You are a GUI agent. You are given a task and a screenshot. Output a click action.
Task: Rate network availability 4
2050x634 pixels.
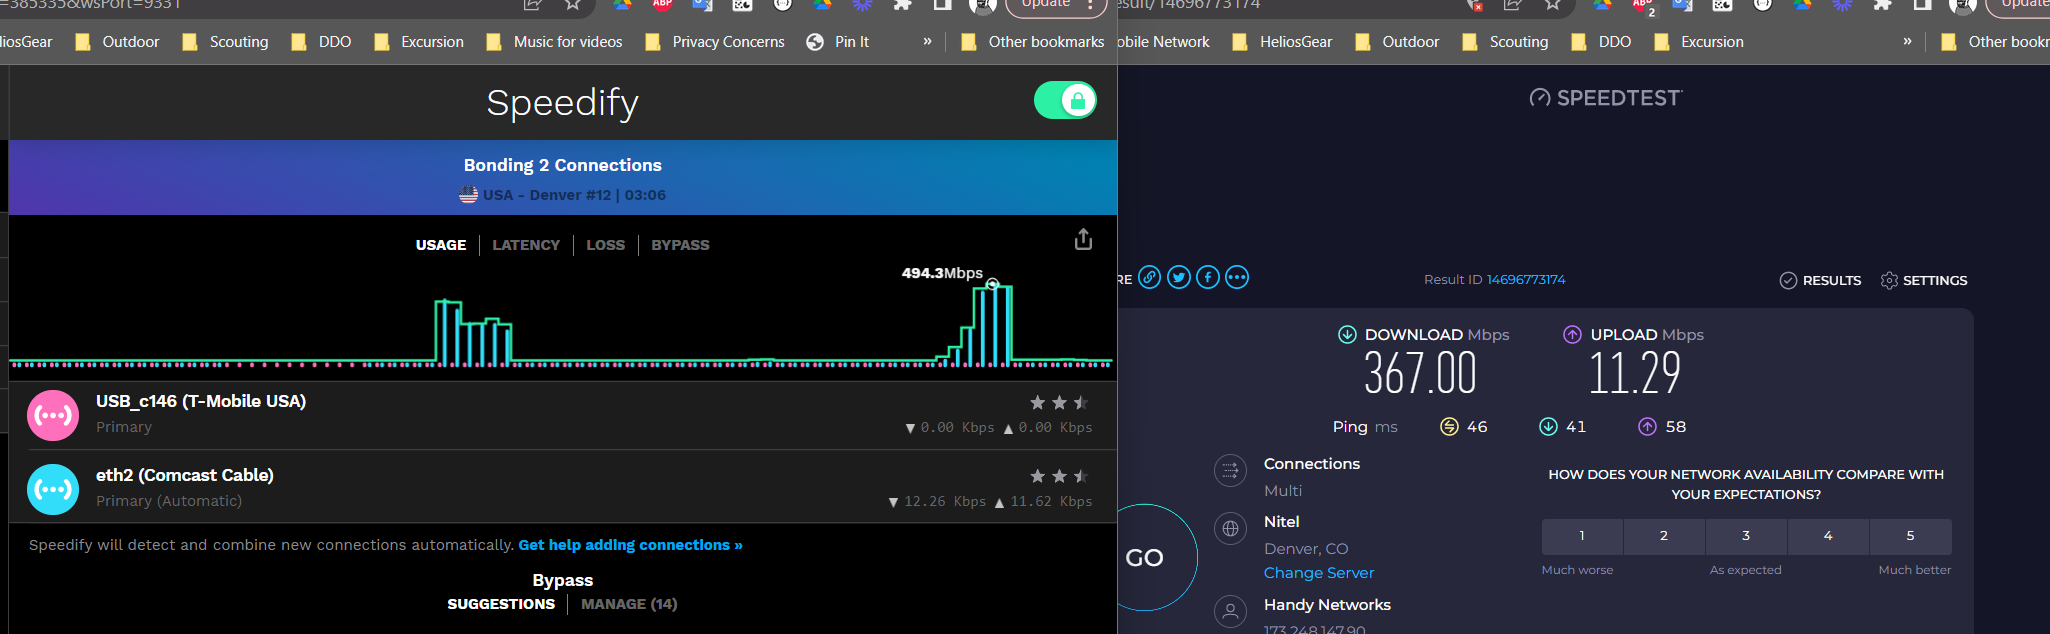(1828, 536)
